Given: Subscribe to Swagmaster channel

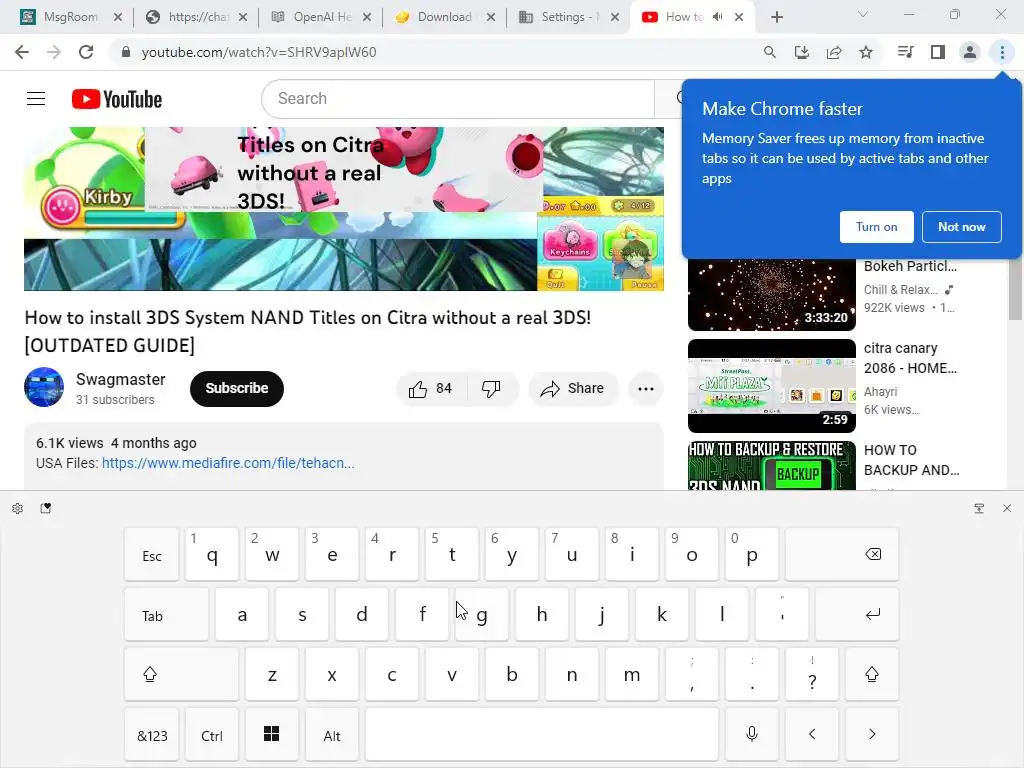Looking at the screenshot, I should 237,389.
